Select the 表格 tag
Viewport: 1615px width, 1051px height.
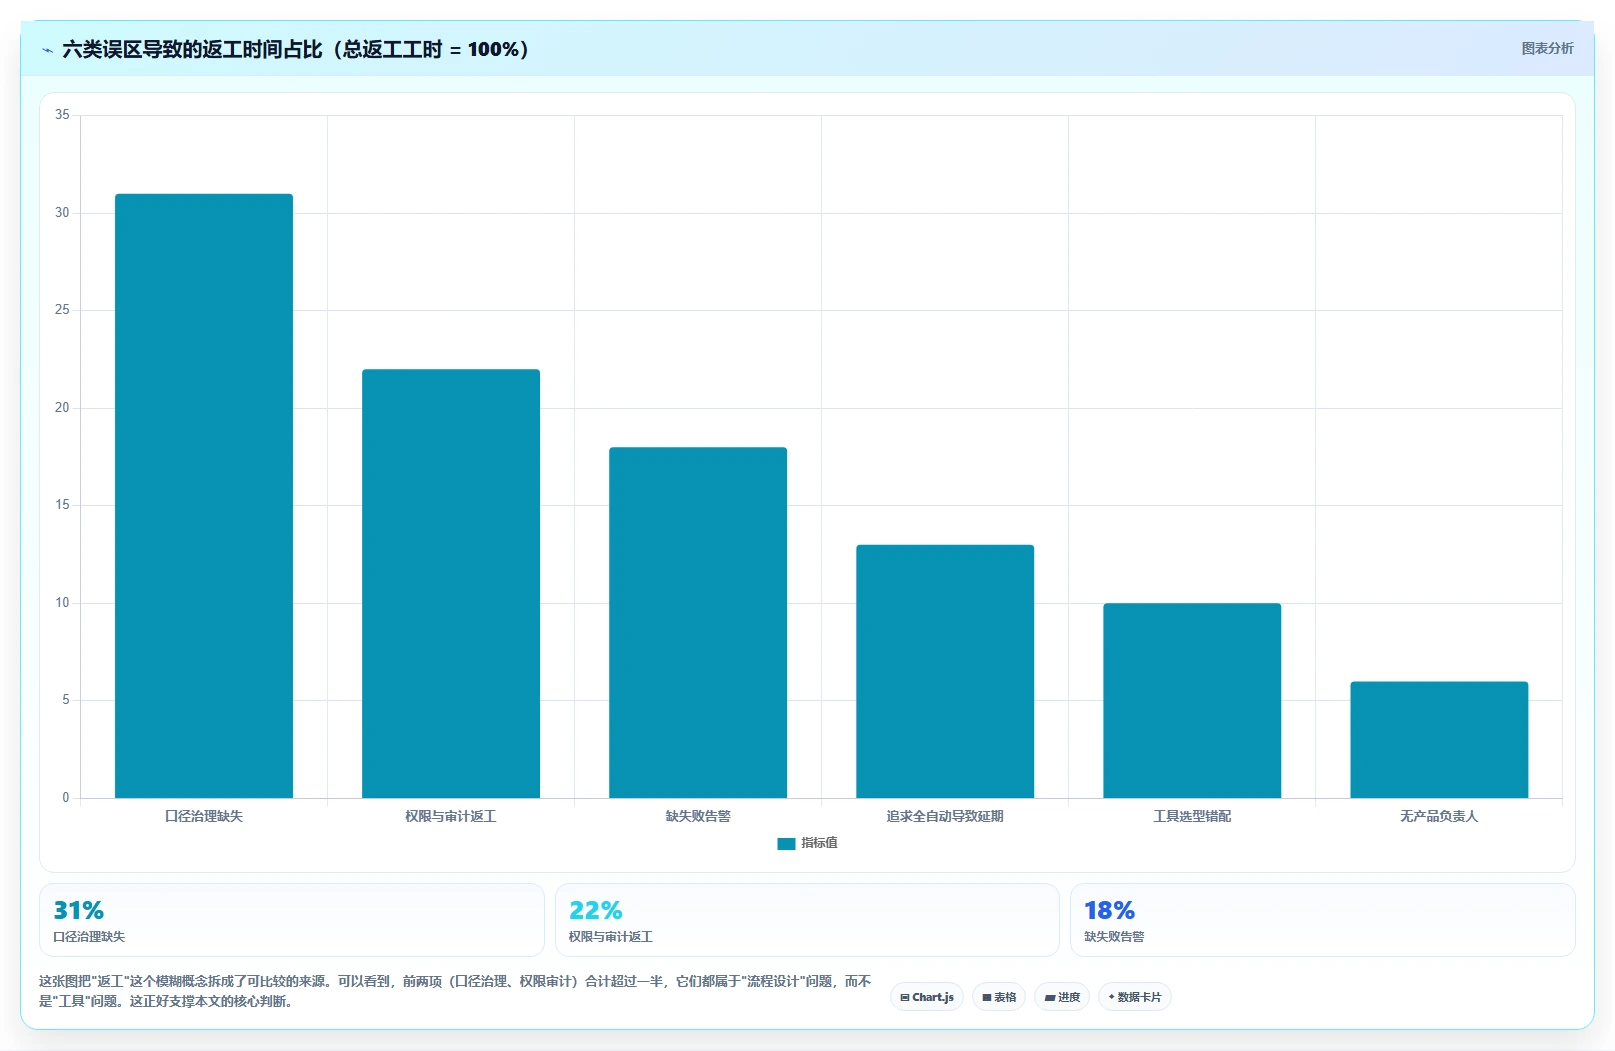click(x=999, y=997)
